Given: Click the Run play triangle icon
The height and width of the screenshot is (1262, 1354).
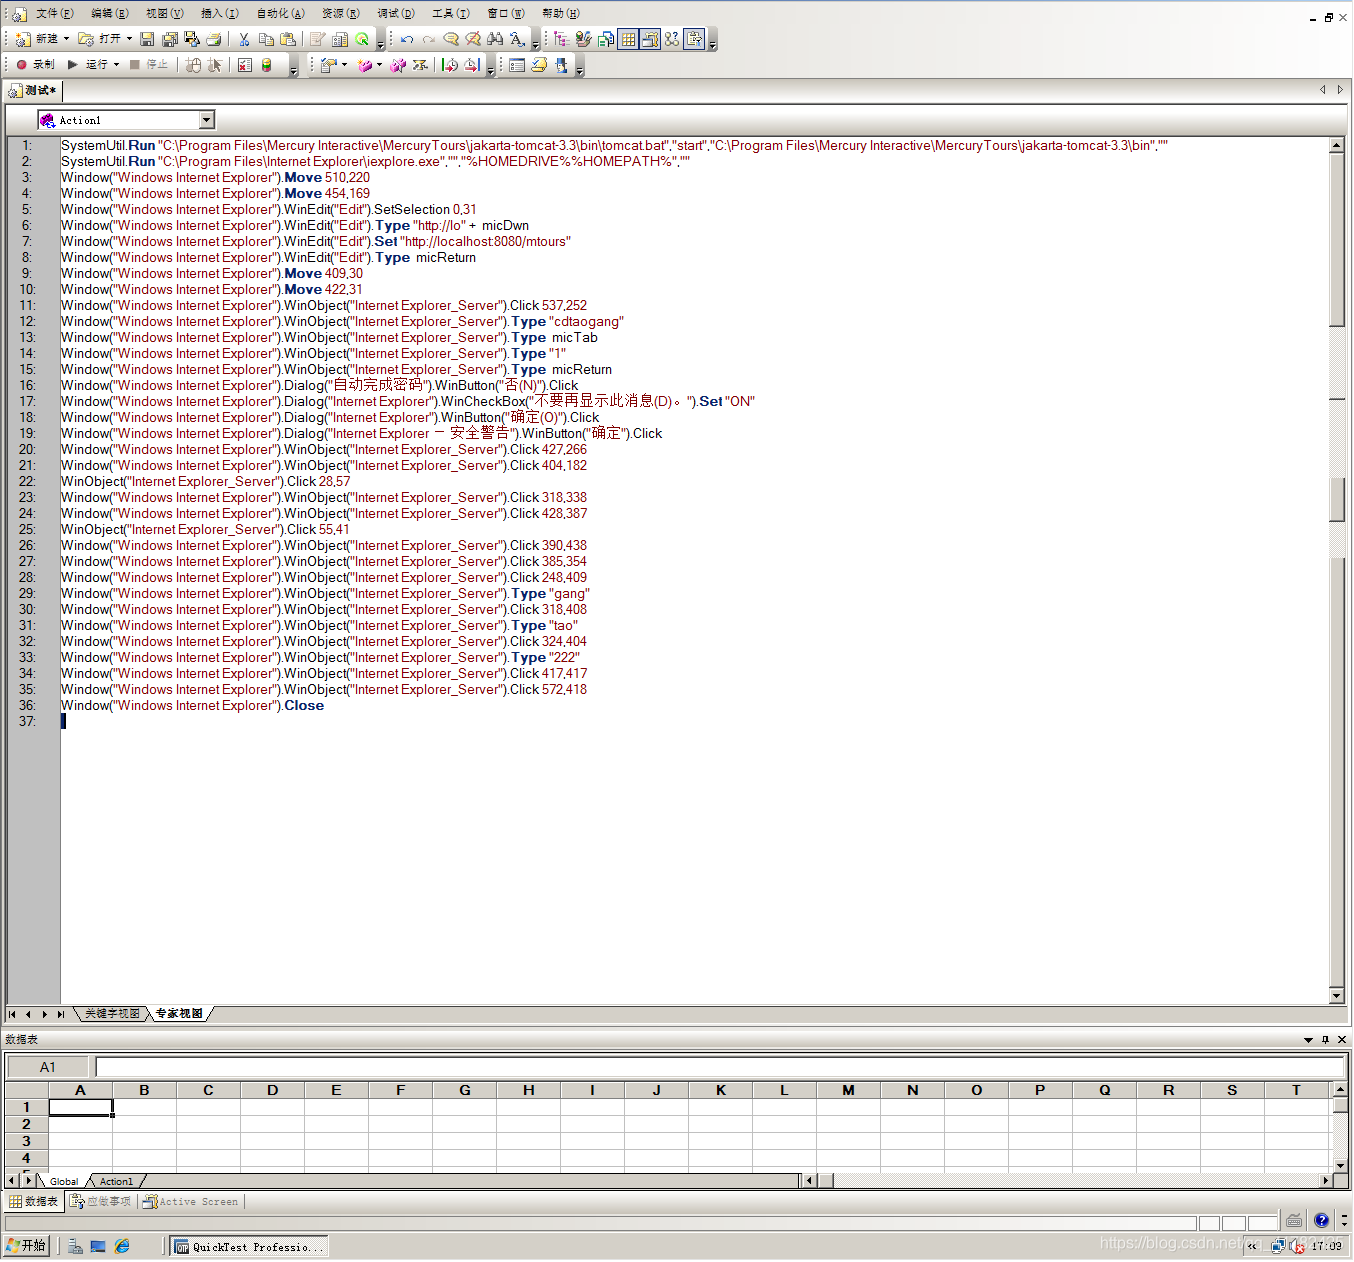Looking at the screenshot, I should tap(73, 64).
